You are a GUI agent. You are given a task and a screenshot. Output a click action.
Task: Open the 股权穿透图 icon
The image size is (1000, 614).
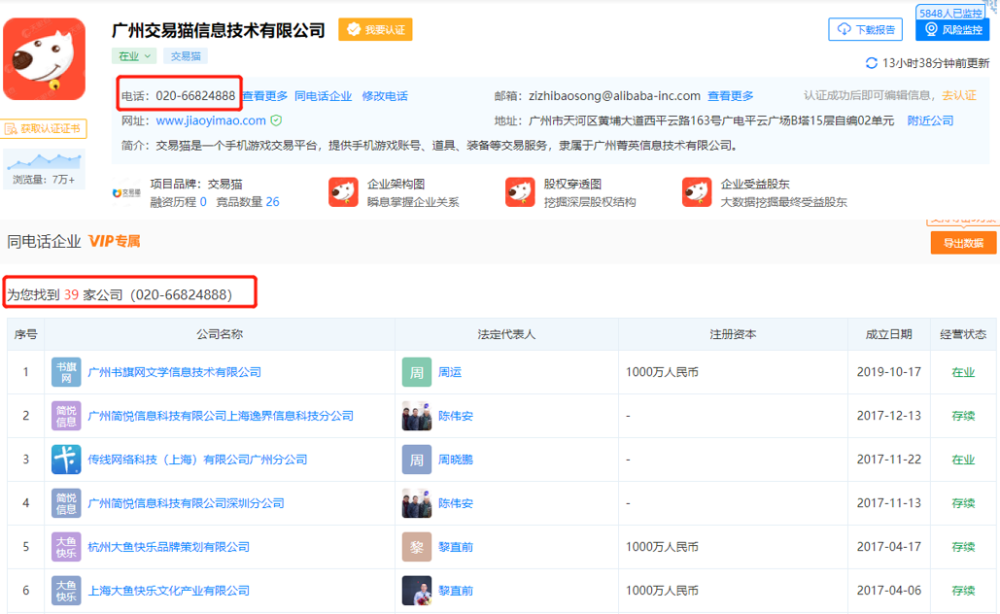click(520, 193)
